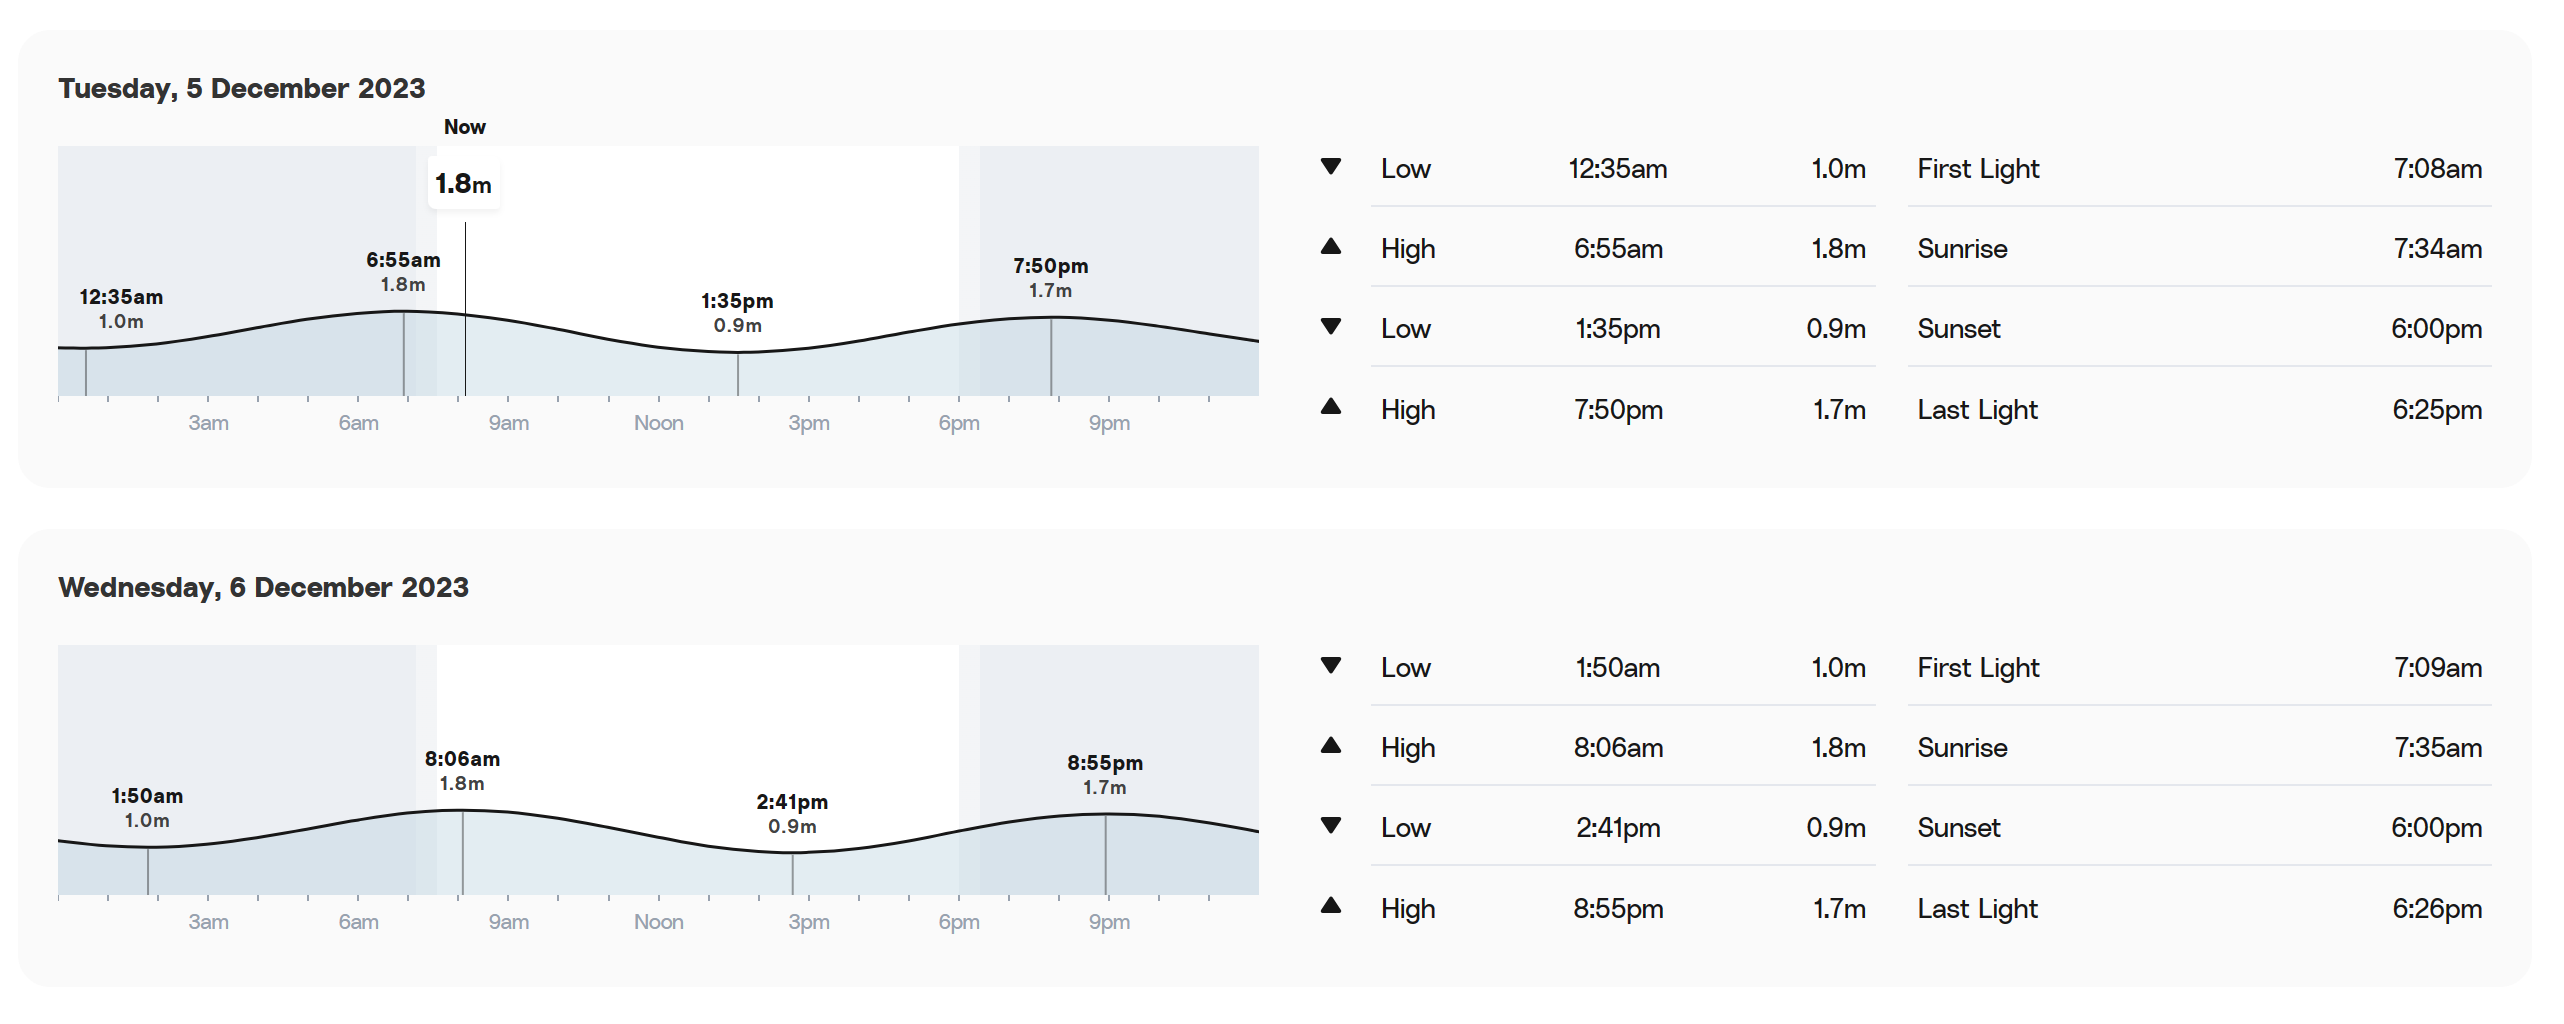
Task: Click the up arrow beside Tuesday's 6:55am high
Action: click(x=1330, y=247)
